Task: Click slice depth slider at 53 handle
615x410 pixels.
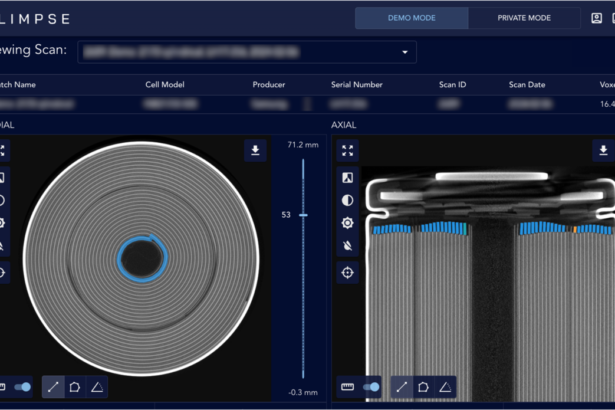Action: (x=304, y=215)
